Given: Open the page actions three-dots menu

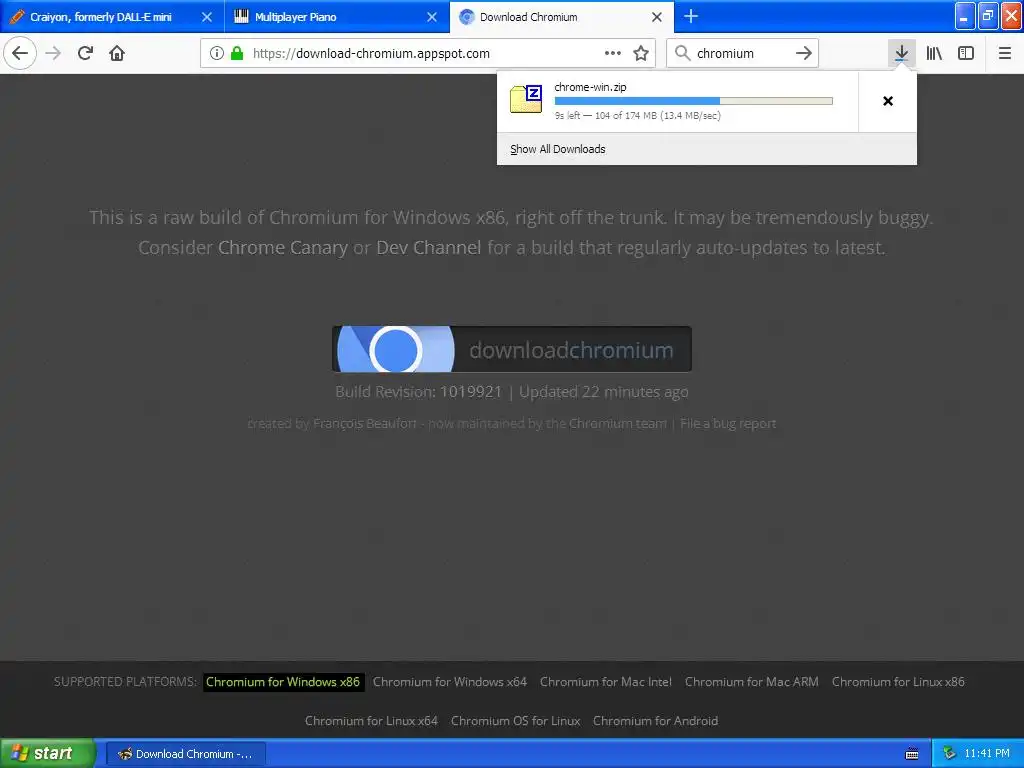Looking at the screenshot, I should tap(613, 53).
